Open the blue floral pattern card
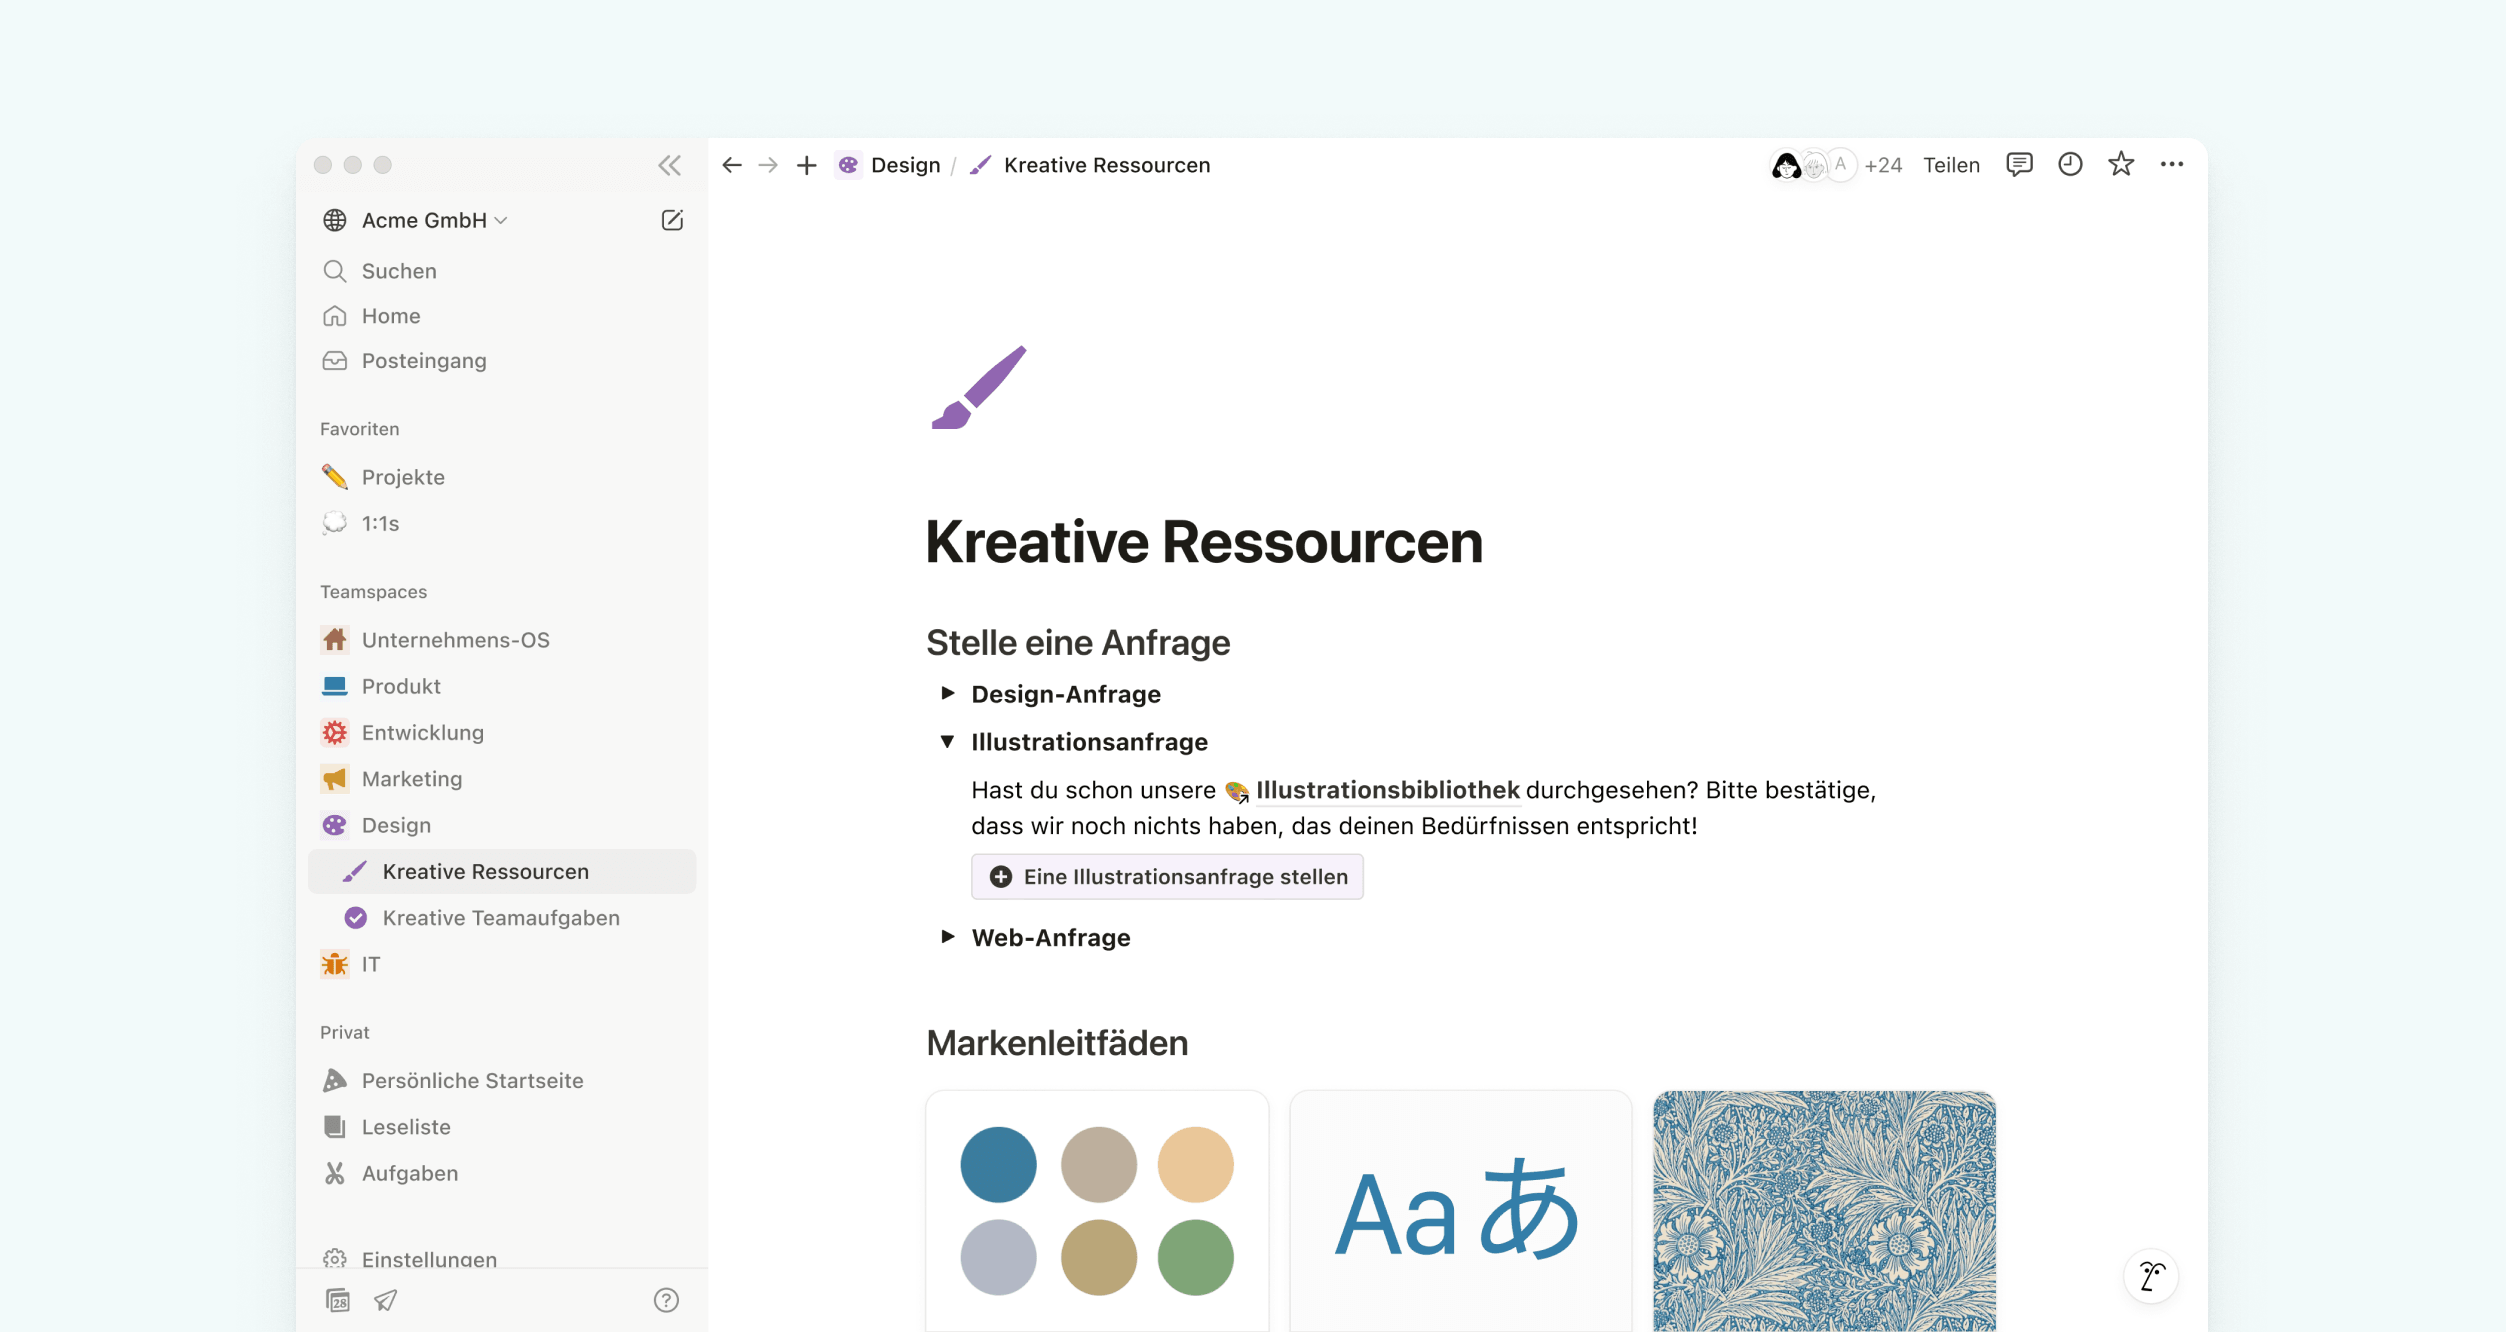Image resolution: width=2506 pixels, height=1332 pixels. coord(1824,1211)
